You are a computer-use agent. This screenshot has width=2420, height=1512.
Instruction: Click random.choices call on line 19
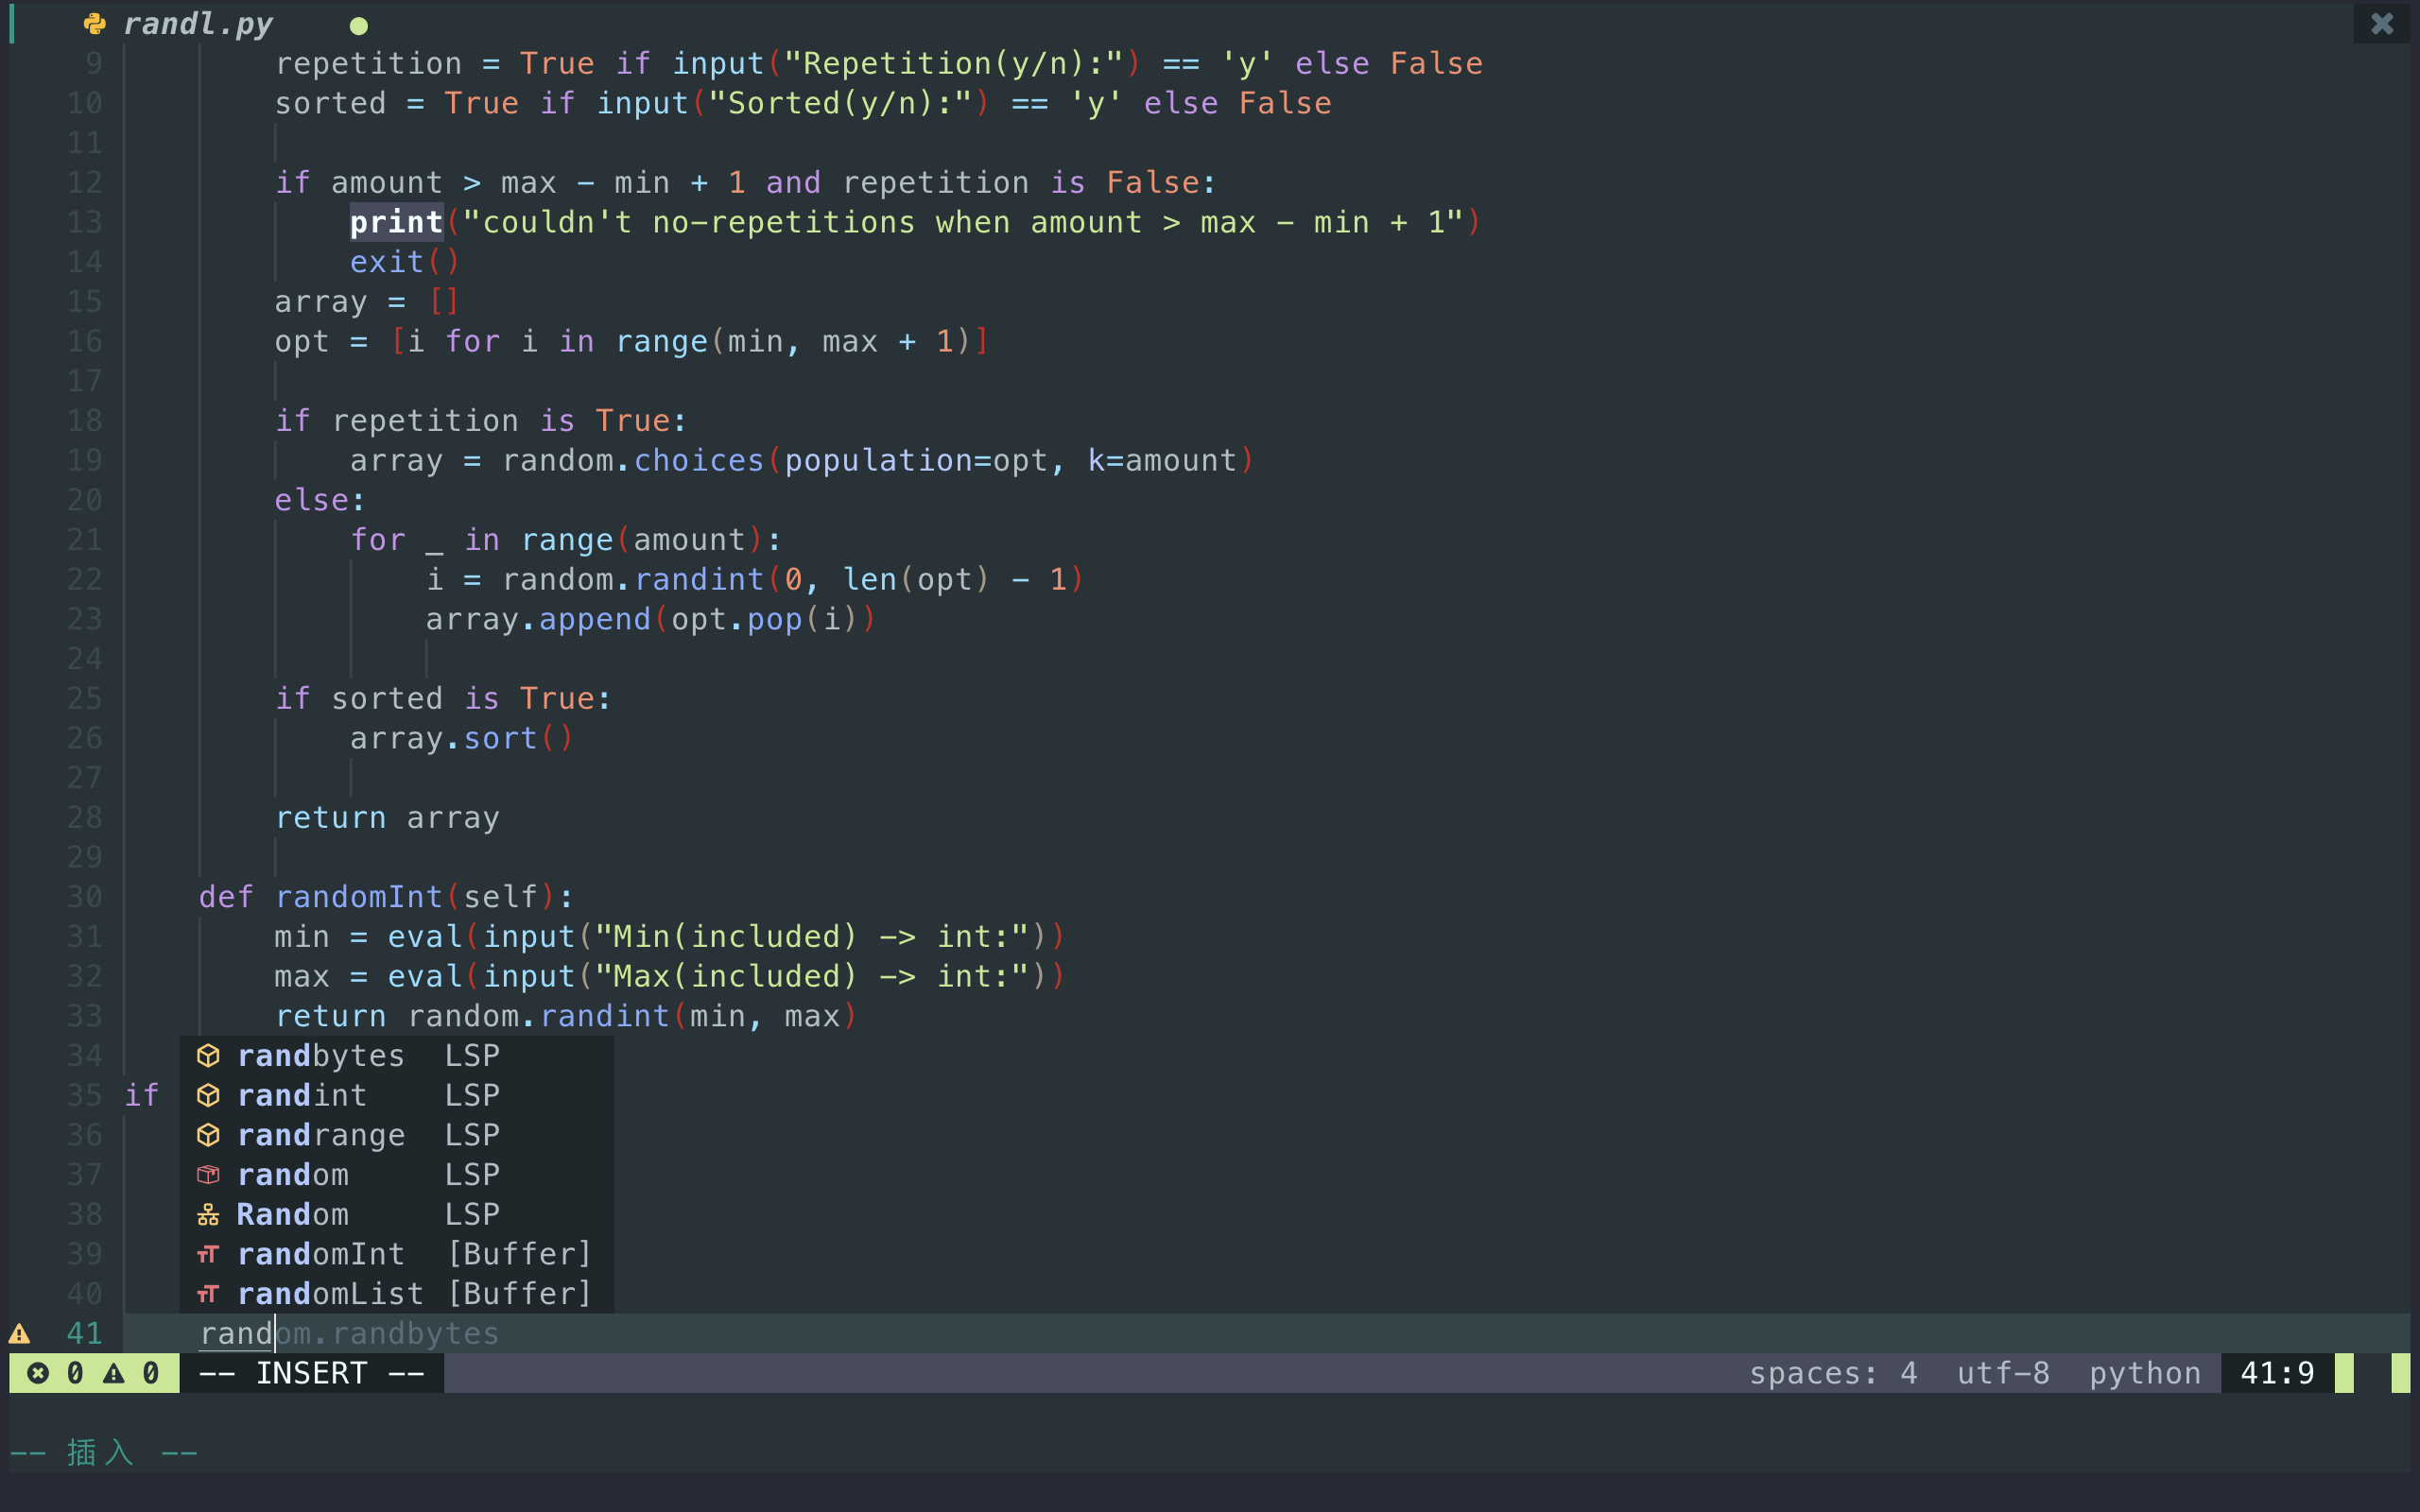(877, 461)
